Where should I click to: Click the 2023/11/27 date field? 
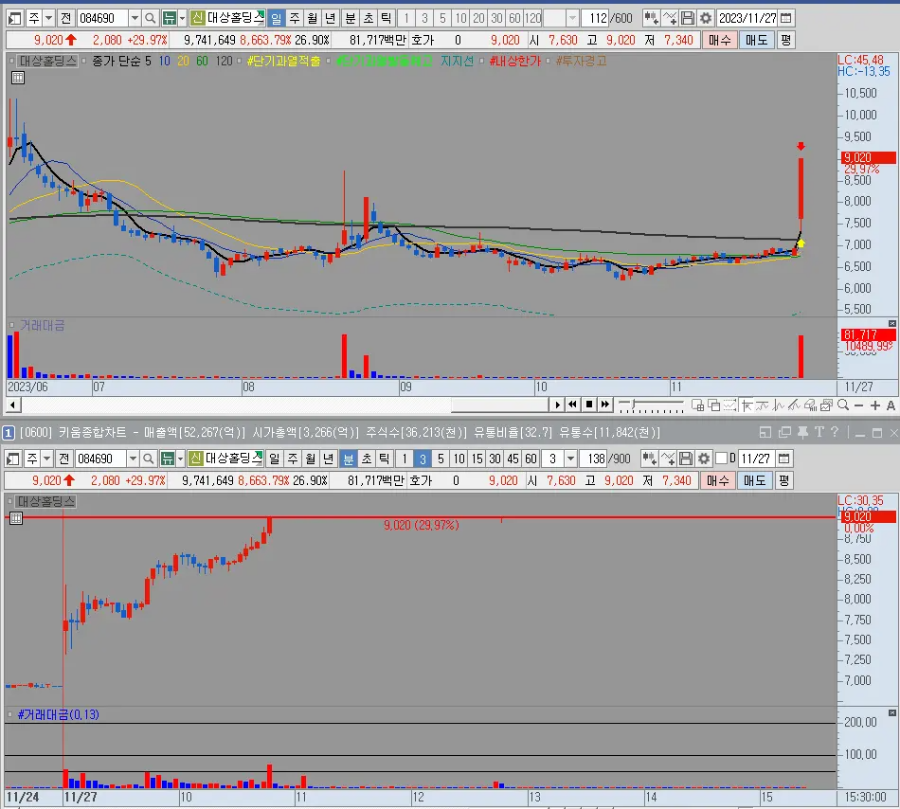(747, 18)
